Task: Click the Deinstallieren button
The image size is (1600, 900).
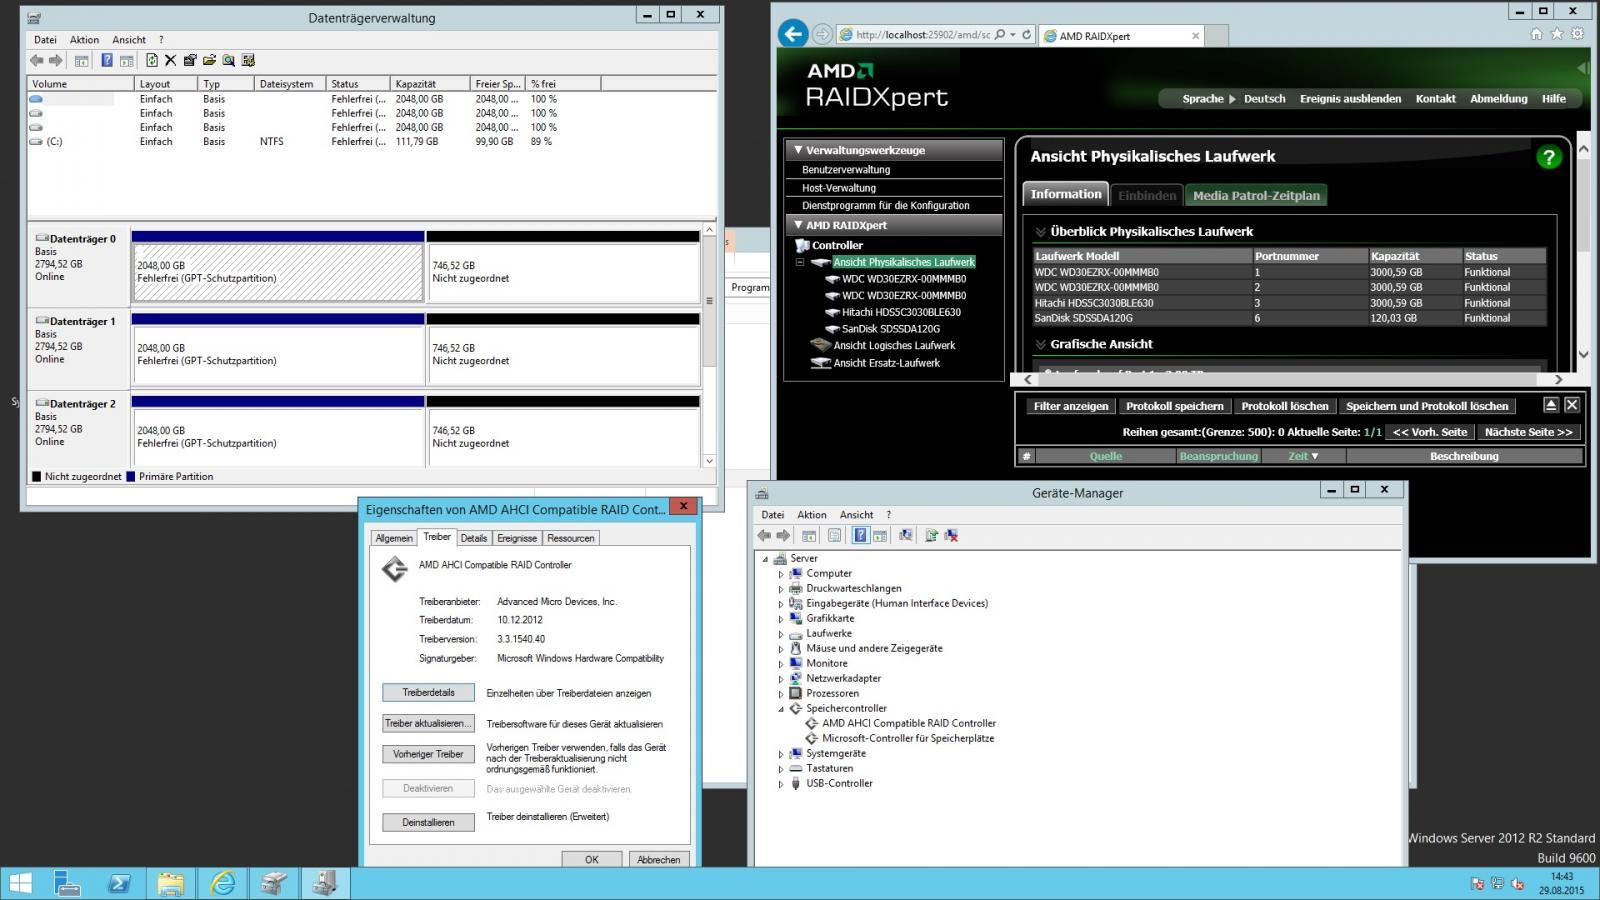Action: 428,822
